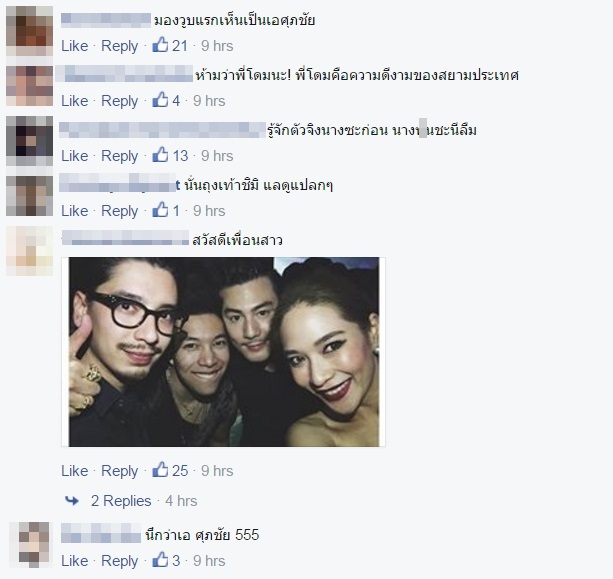Expand the 2 Replies thread

[x=121, y=501]
